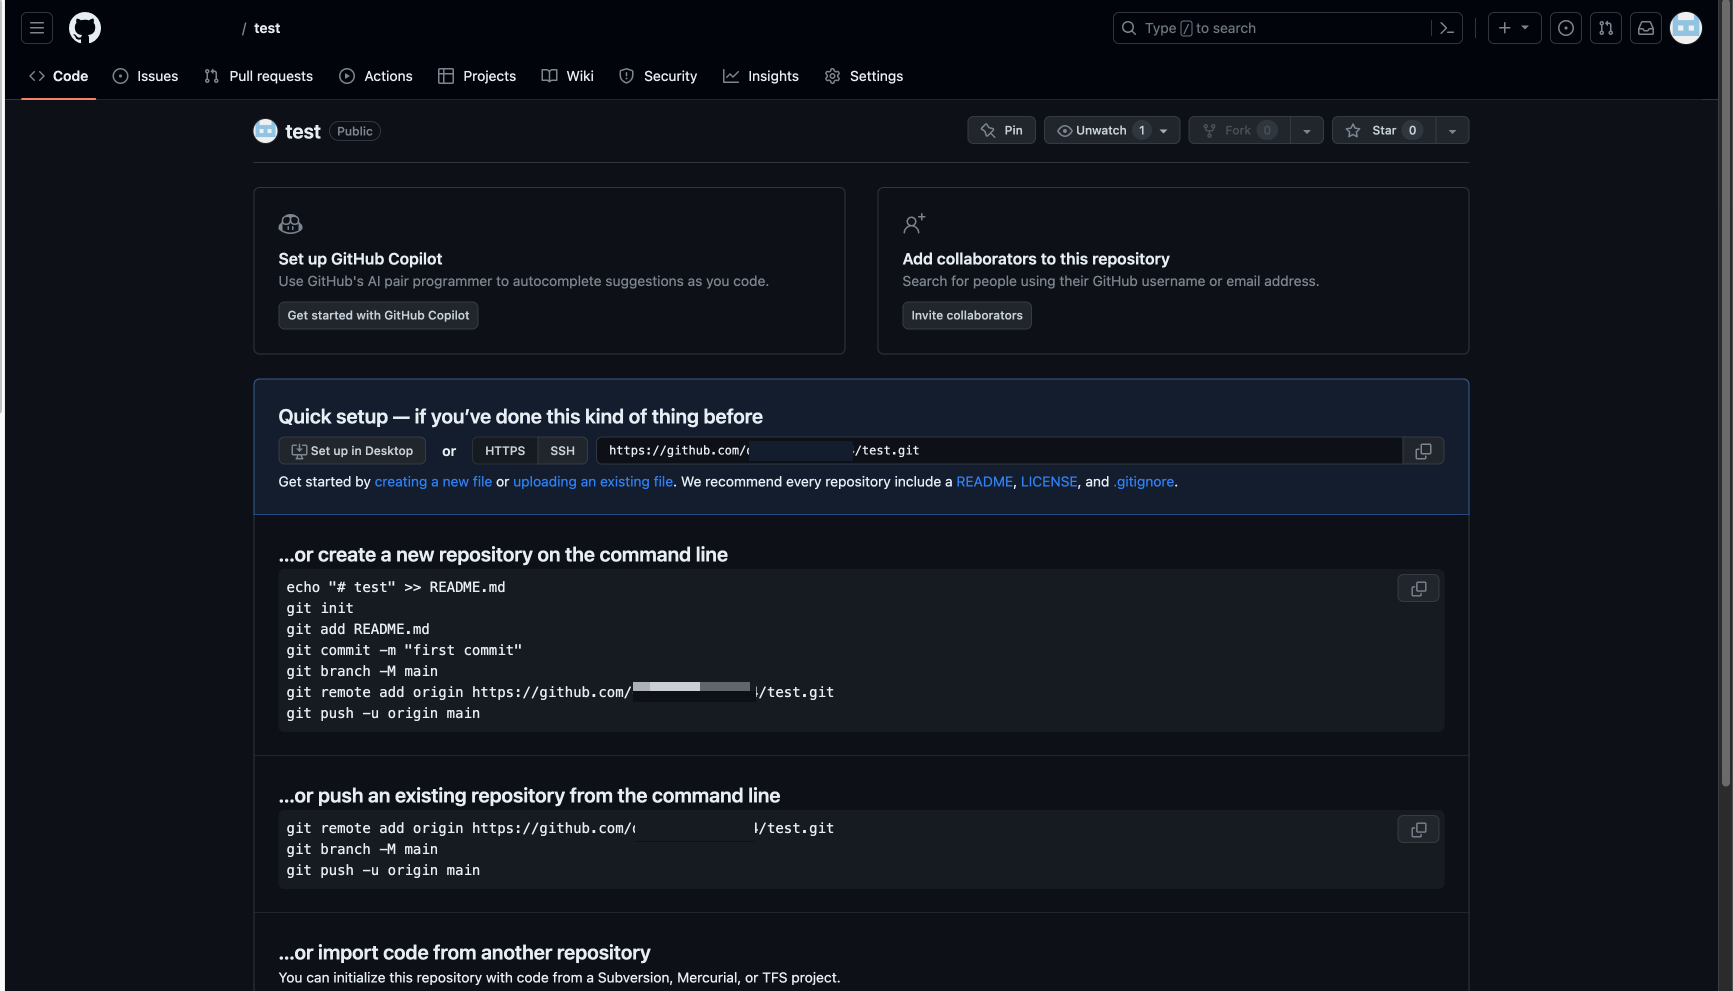
Task: Expand the Unwatch notifications dropdown
Action: [1113, 130]
